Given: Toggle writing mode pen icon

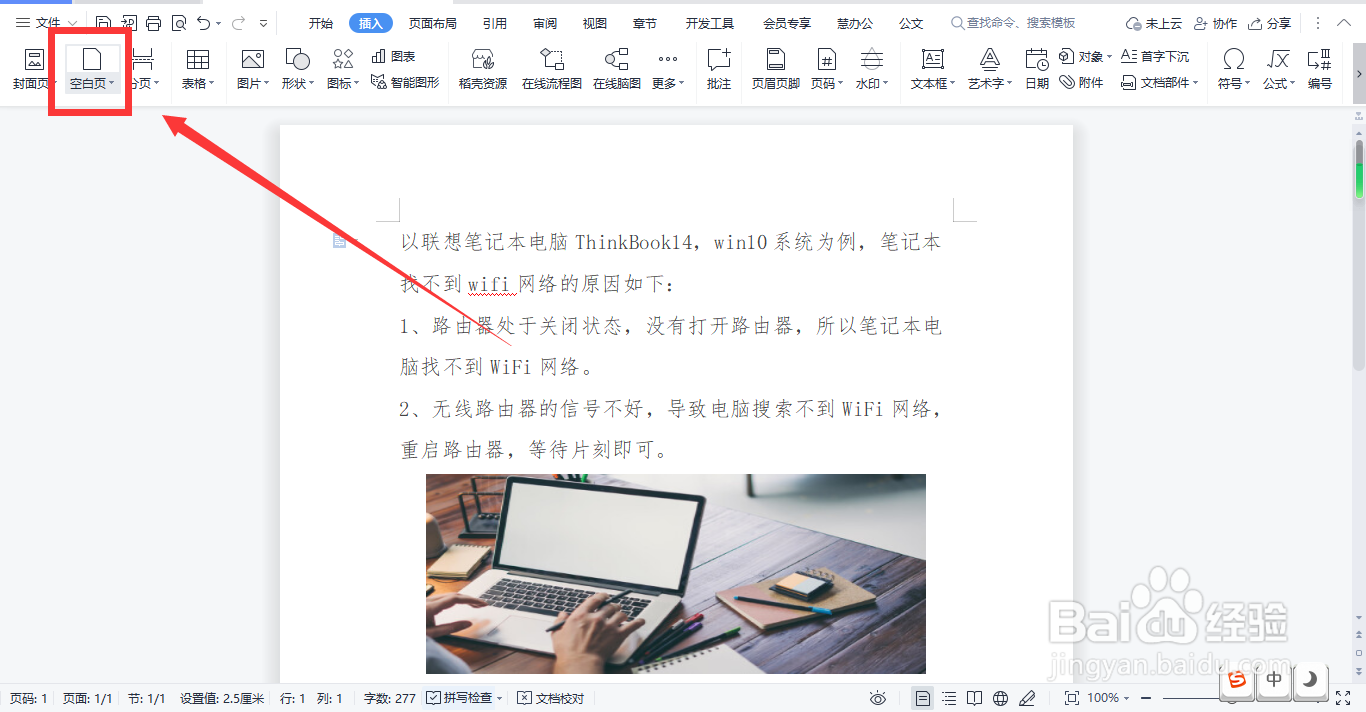Looking at the screenshot, I should click(x=1027, y=698).
